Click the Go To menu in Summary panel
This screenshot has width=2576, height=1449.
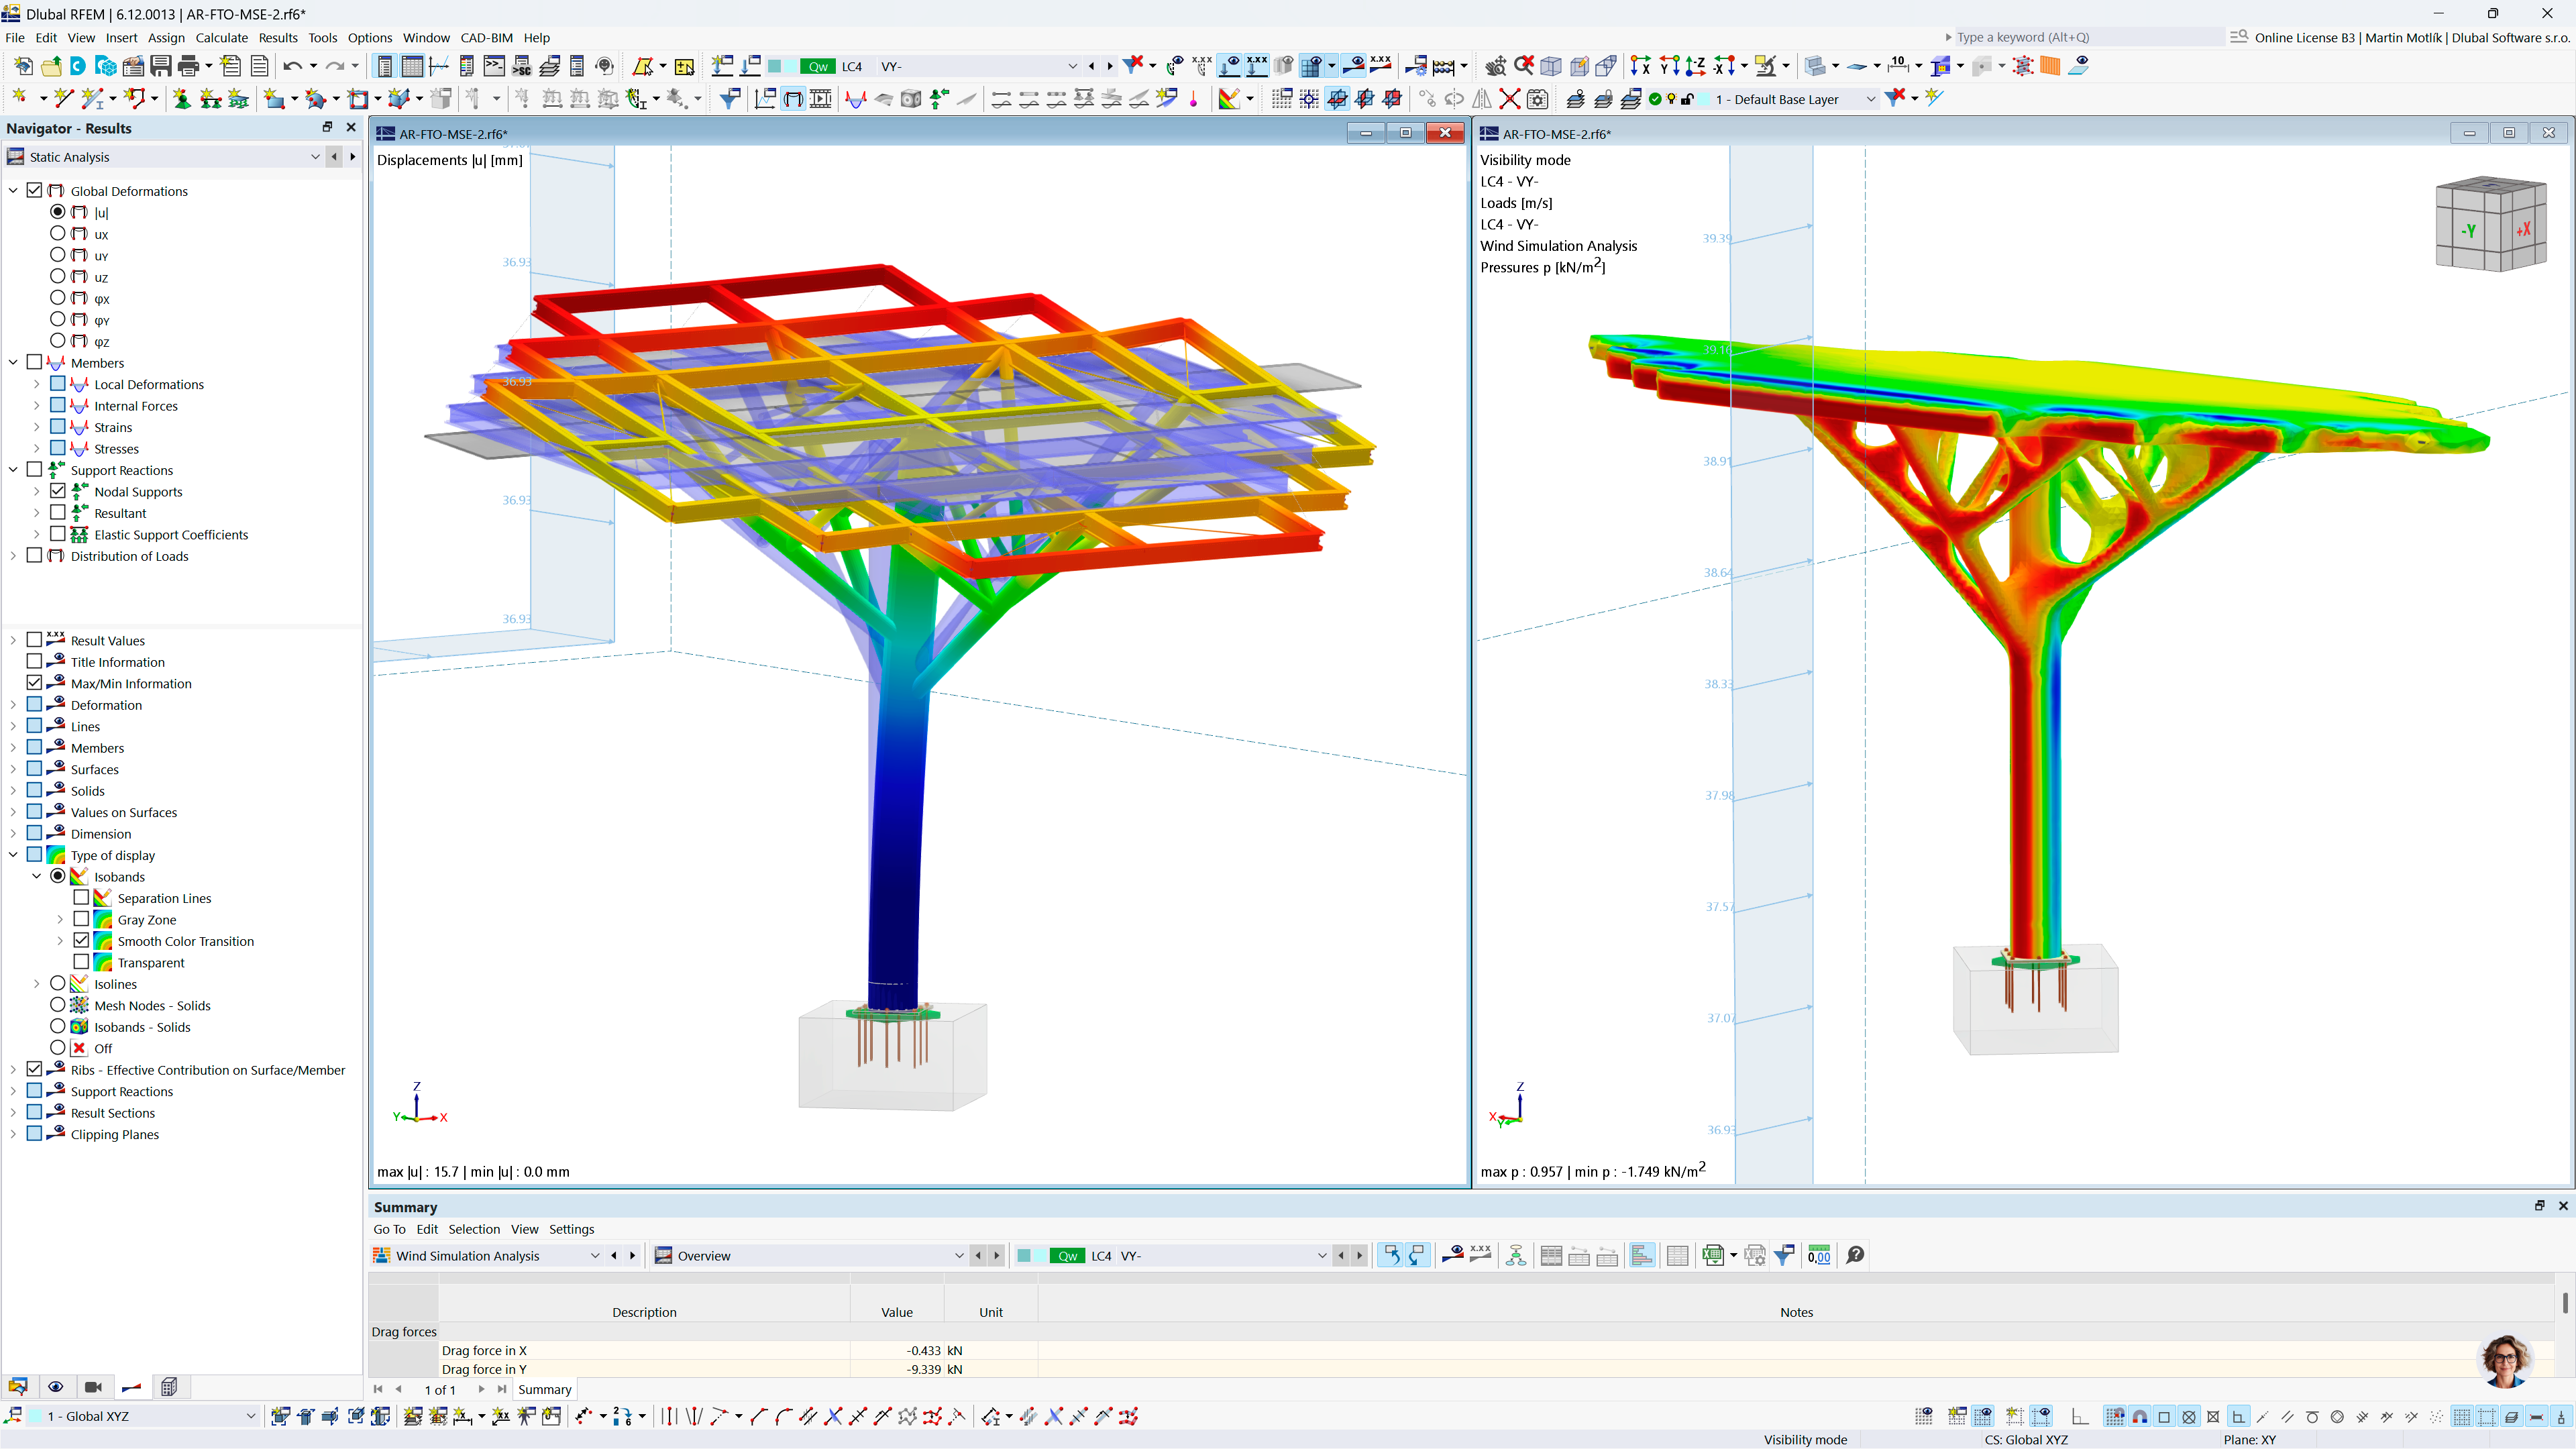[389, 1229]
